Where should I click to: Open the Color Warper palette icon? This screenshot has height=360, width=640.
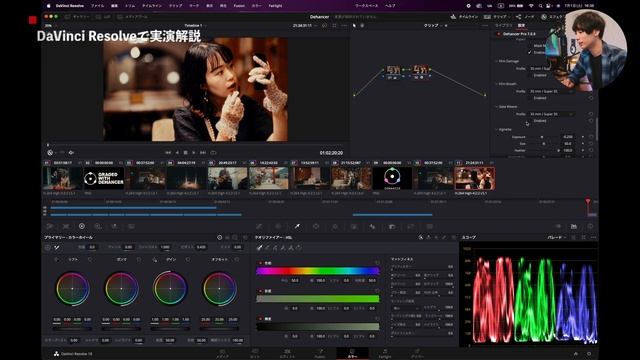[278, 226]
